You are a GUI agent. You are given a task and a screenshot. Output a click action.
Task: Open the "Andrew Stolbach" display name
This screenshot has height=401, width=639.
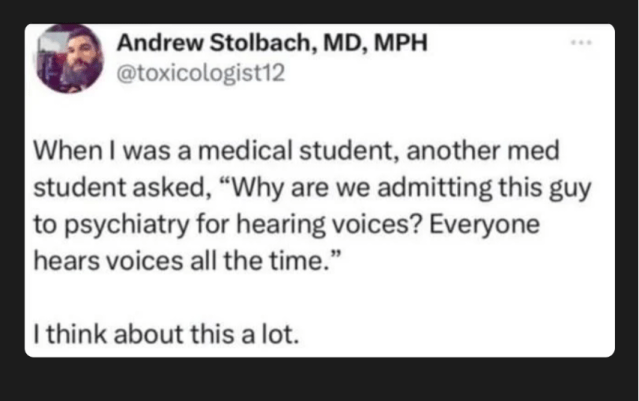pyautogui.click(x=191, y=45)
